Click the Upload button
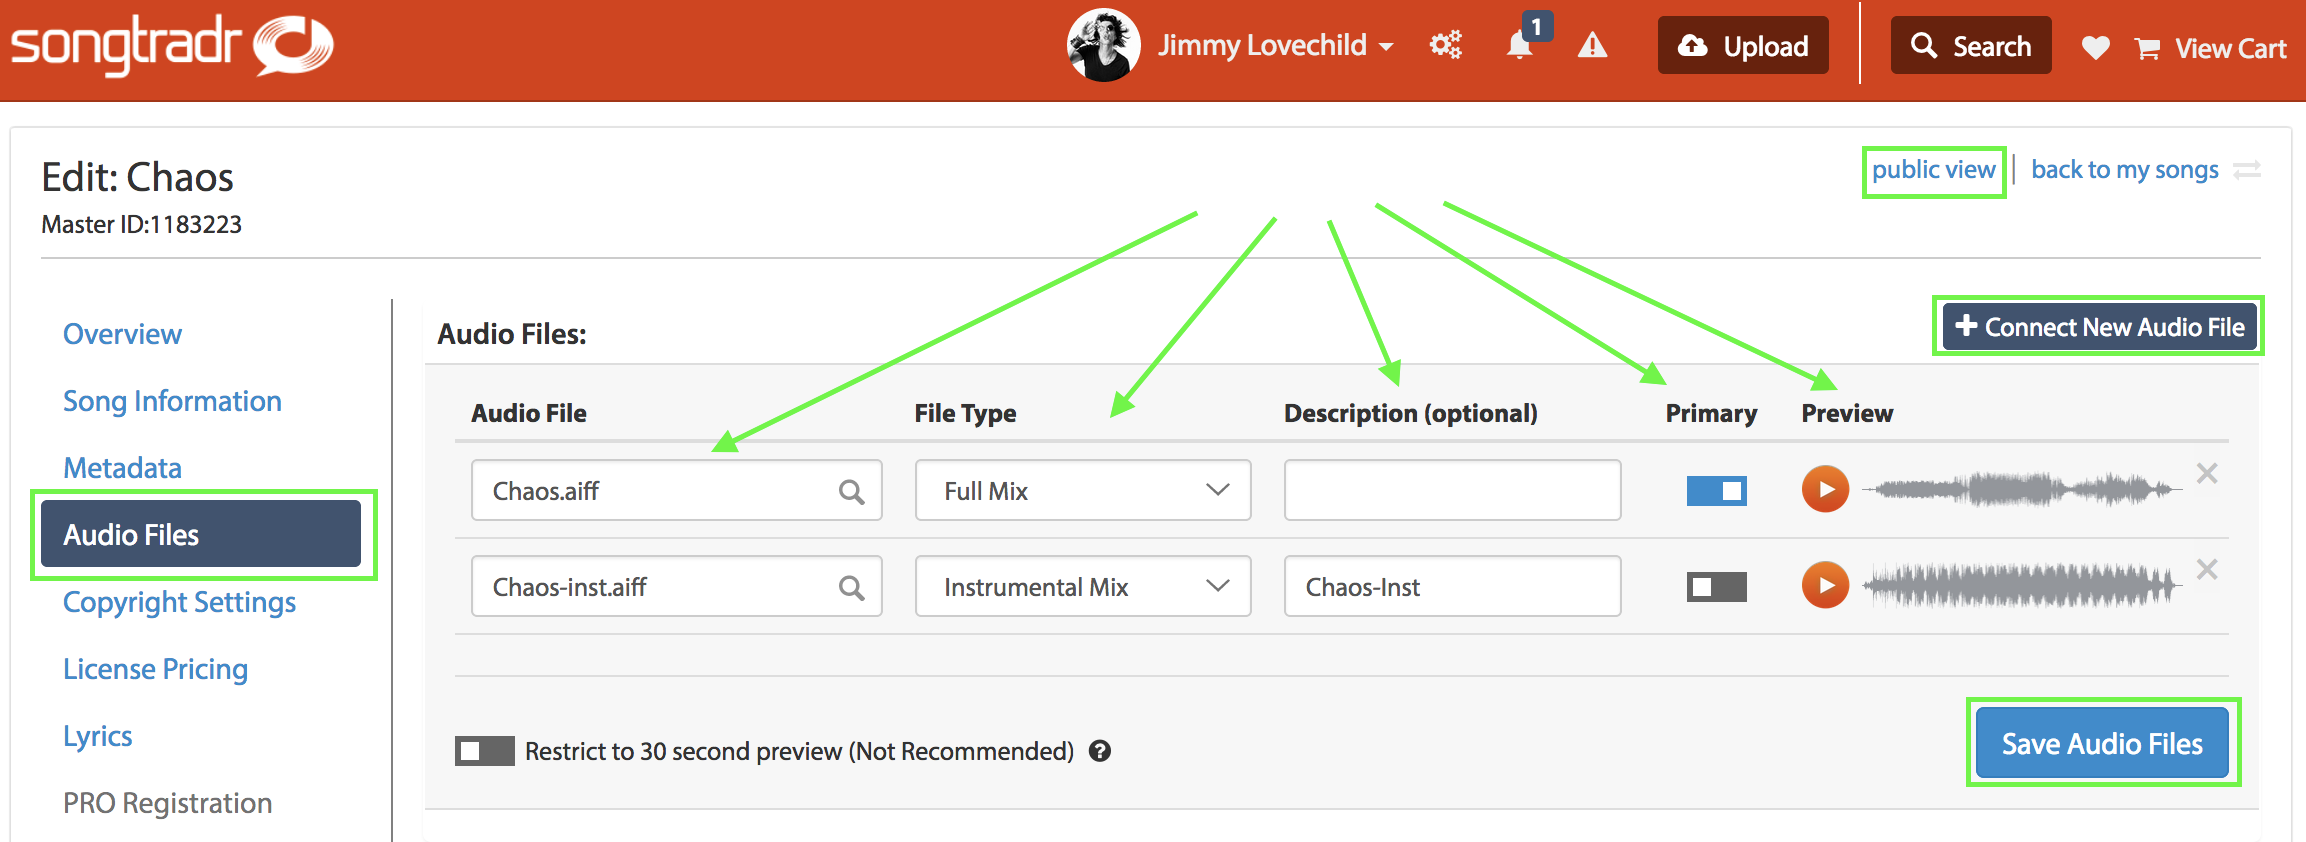Screen dimensions: 2306x842 [1743, 45]
